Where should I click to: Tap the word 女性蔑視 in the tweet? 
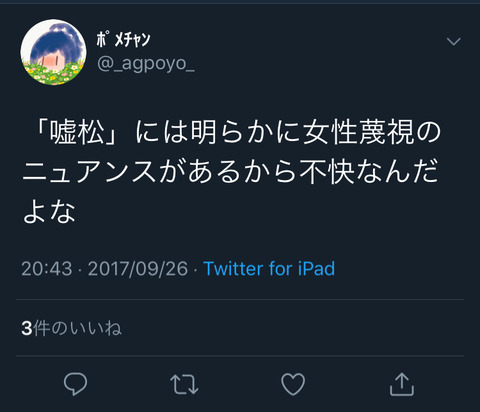click(x=358, y=133)
